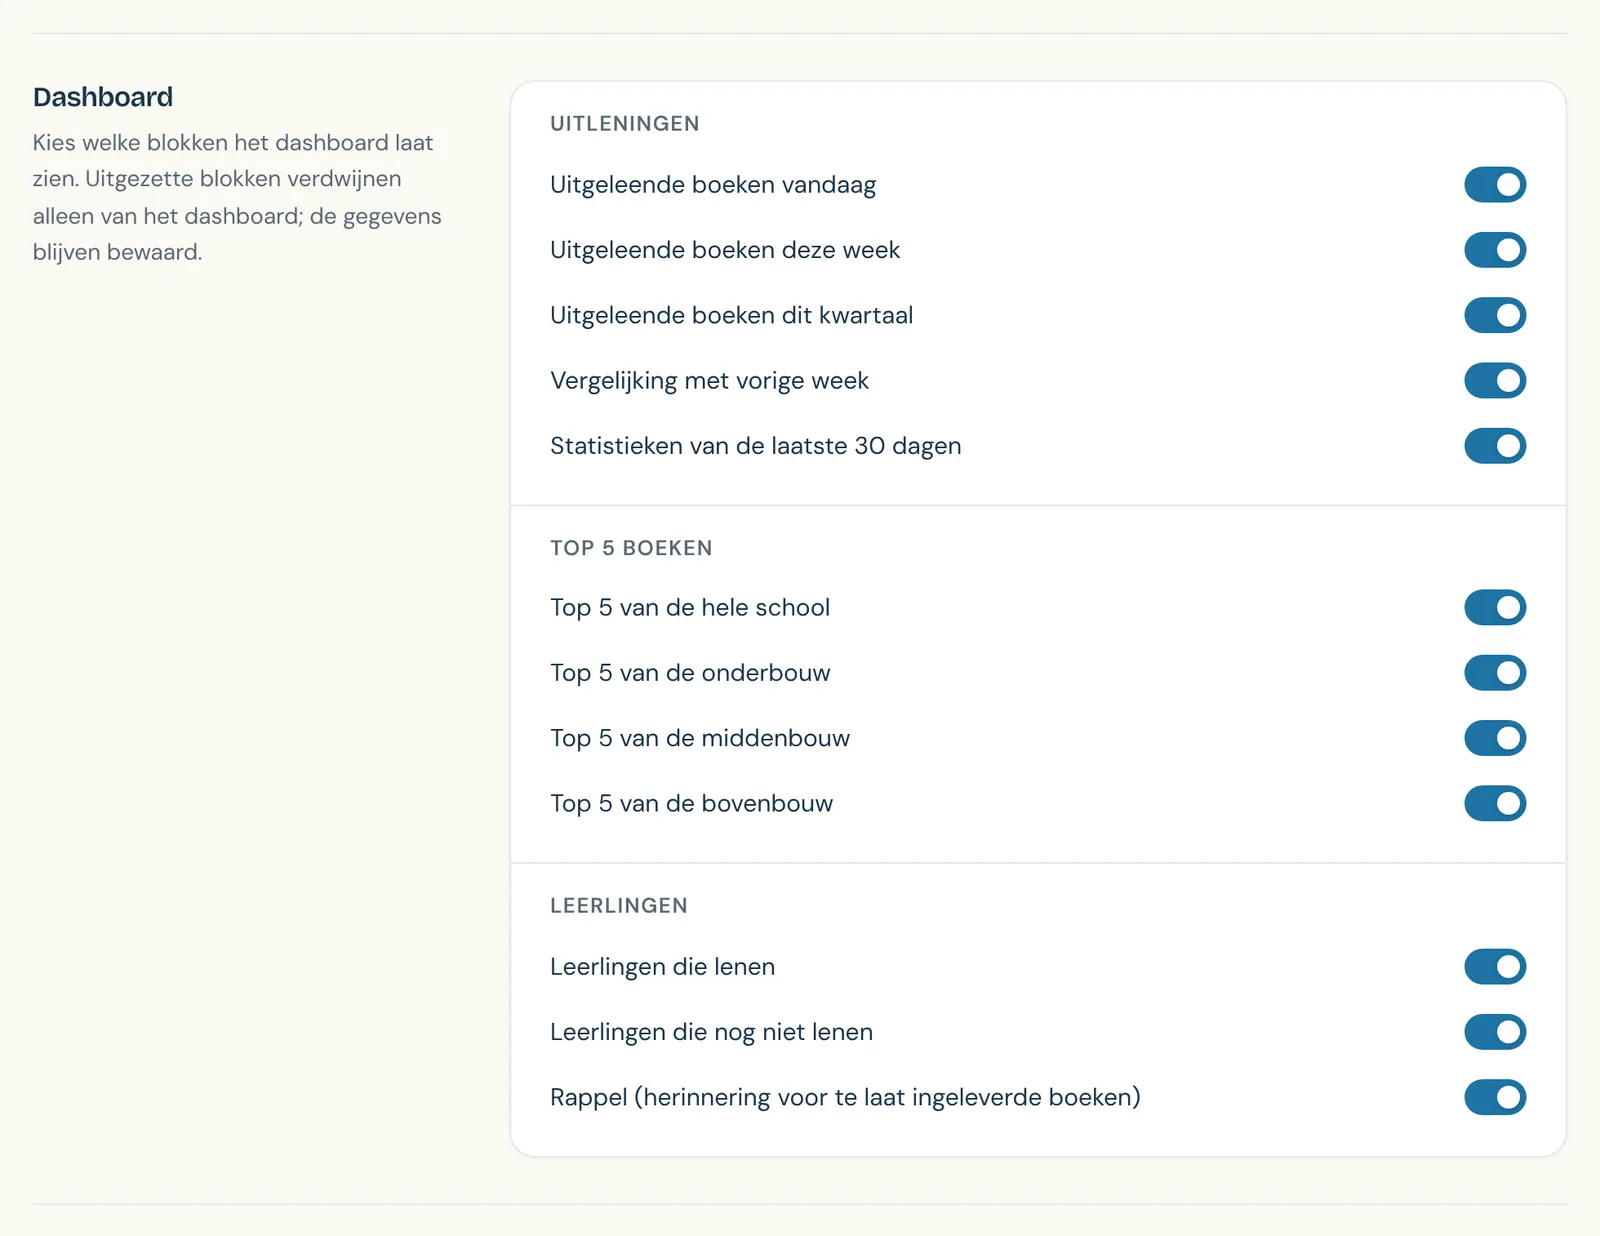Click the LEERLINGEN group header
This screenshot has width=1600, height=1236.
tap(619, 905)
